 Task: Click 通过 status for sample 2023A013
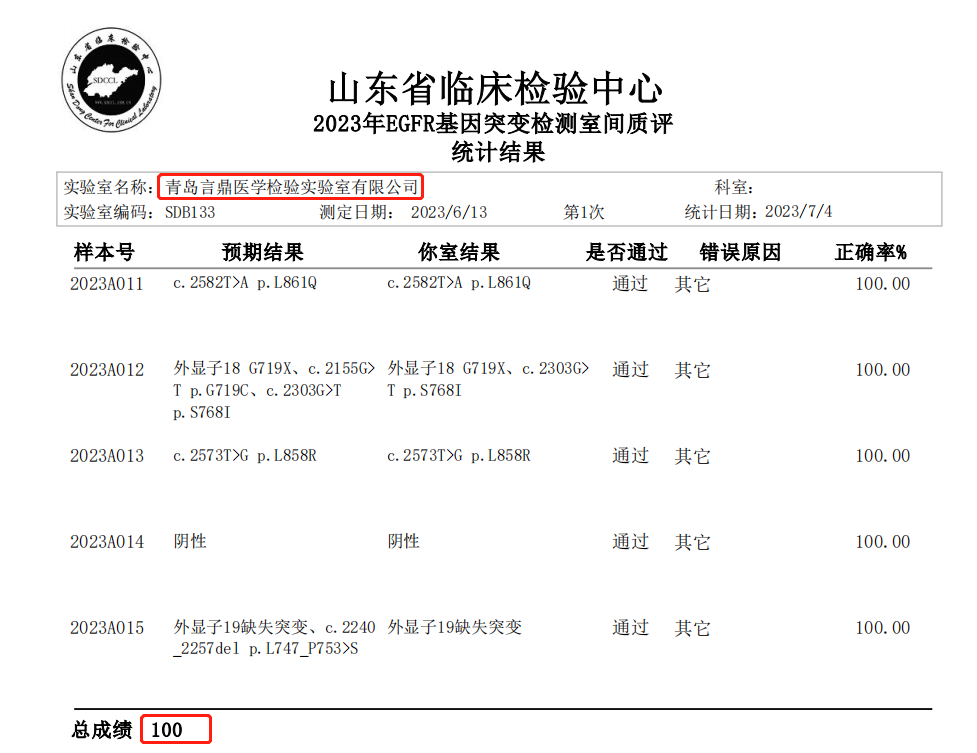[630, 456]
